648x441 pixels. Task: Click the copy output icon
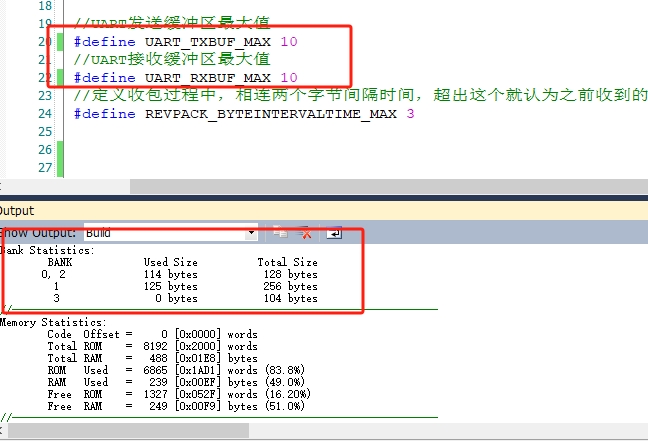pyautogui.click(x=280, y=233)
